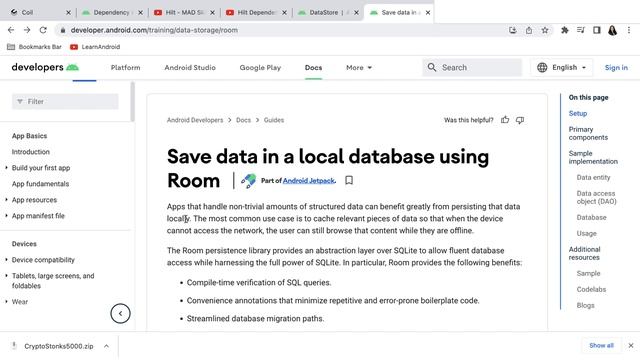640x360 pixels.
Task: Go back with the browser back arrow
Action: point(11,30)
